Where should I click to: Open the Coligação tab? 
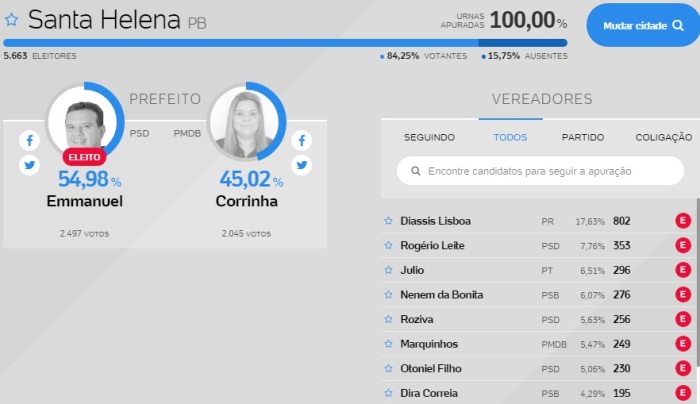click(x=663, y=137)
